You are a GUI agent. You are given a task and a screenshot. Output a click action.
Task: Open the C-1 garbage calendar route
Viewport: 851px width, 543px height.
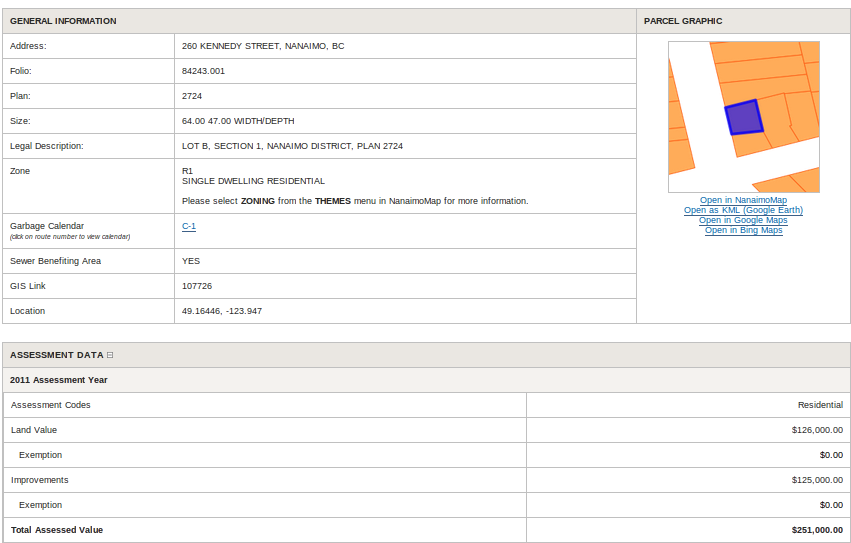(189, 226)
